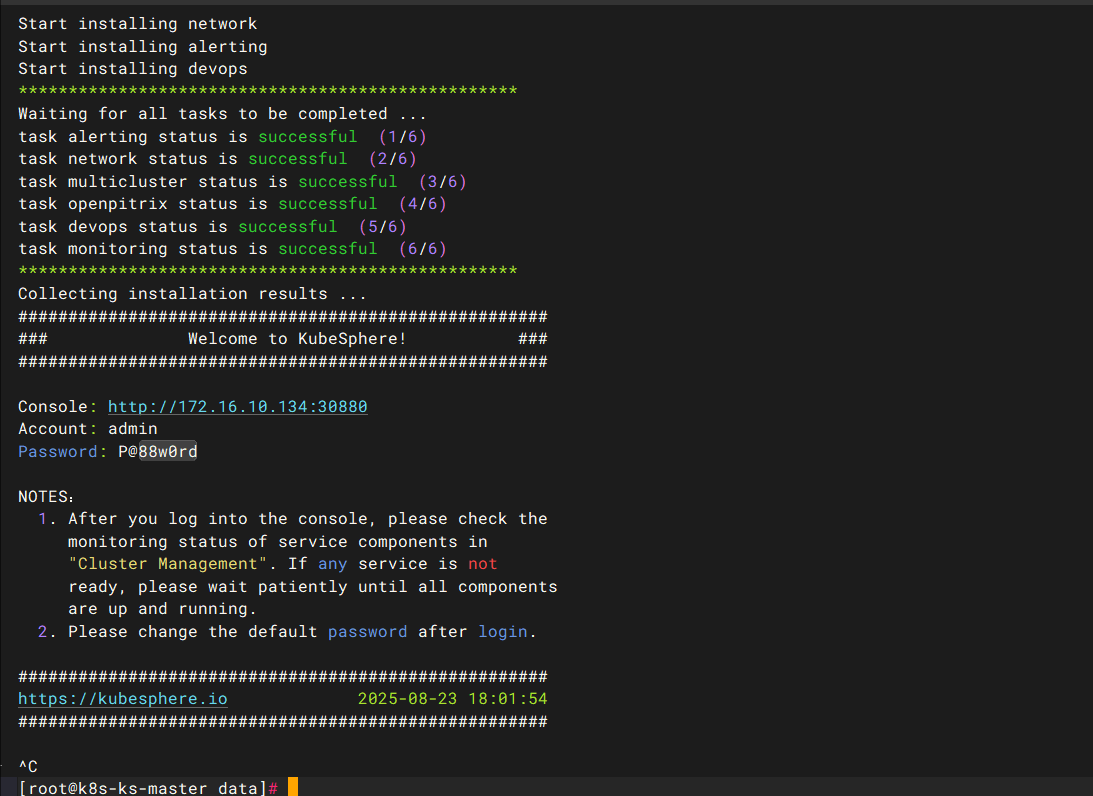Click the 'Password:' label
This screenshot has height=796, width=1093.
pyautogui.click(x=63, y=452)
